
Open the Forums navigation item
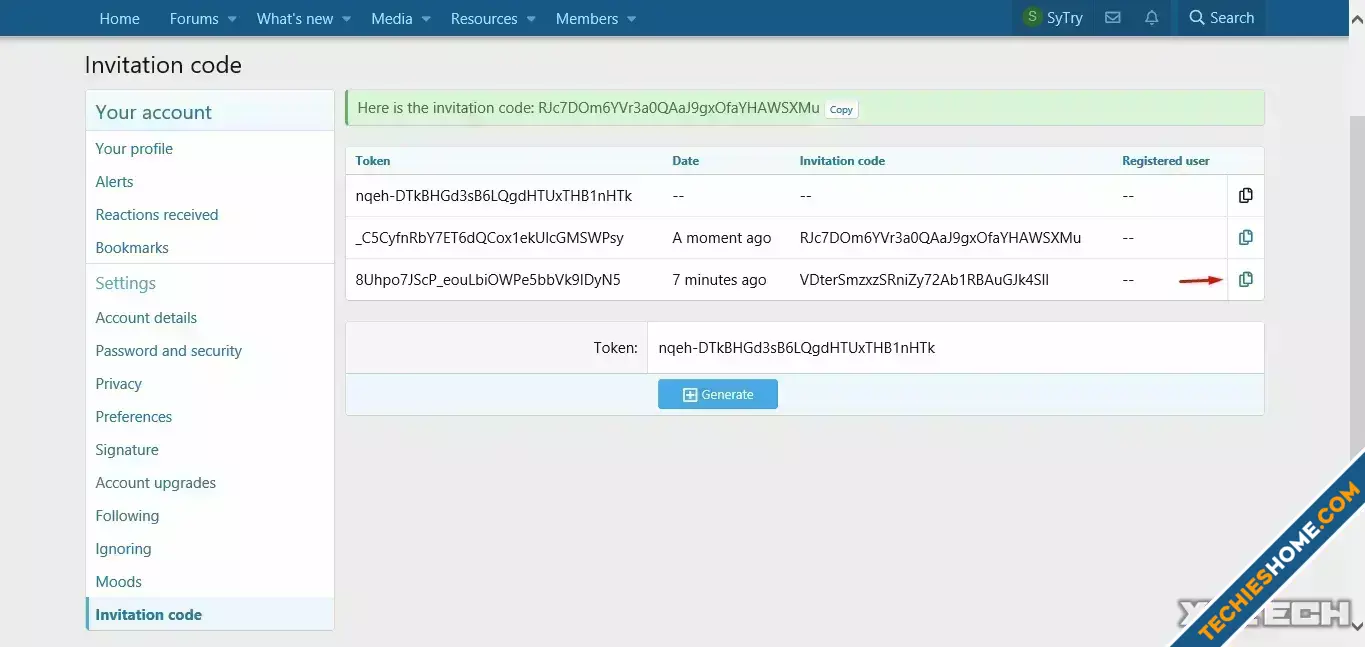(x=194, y=18)
